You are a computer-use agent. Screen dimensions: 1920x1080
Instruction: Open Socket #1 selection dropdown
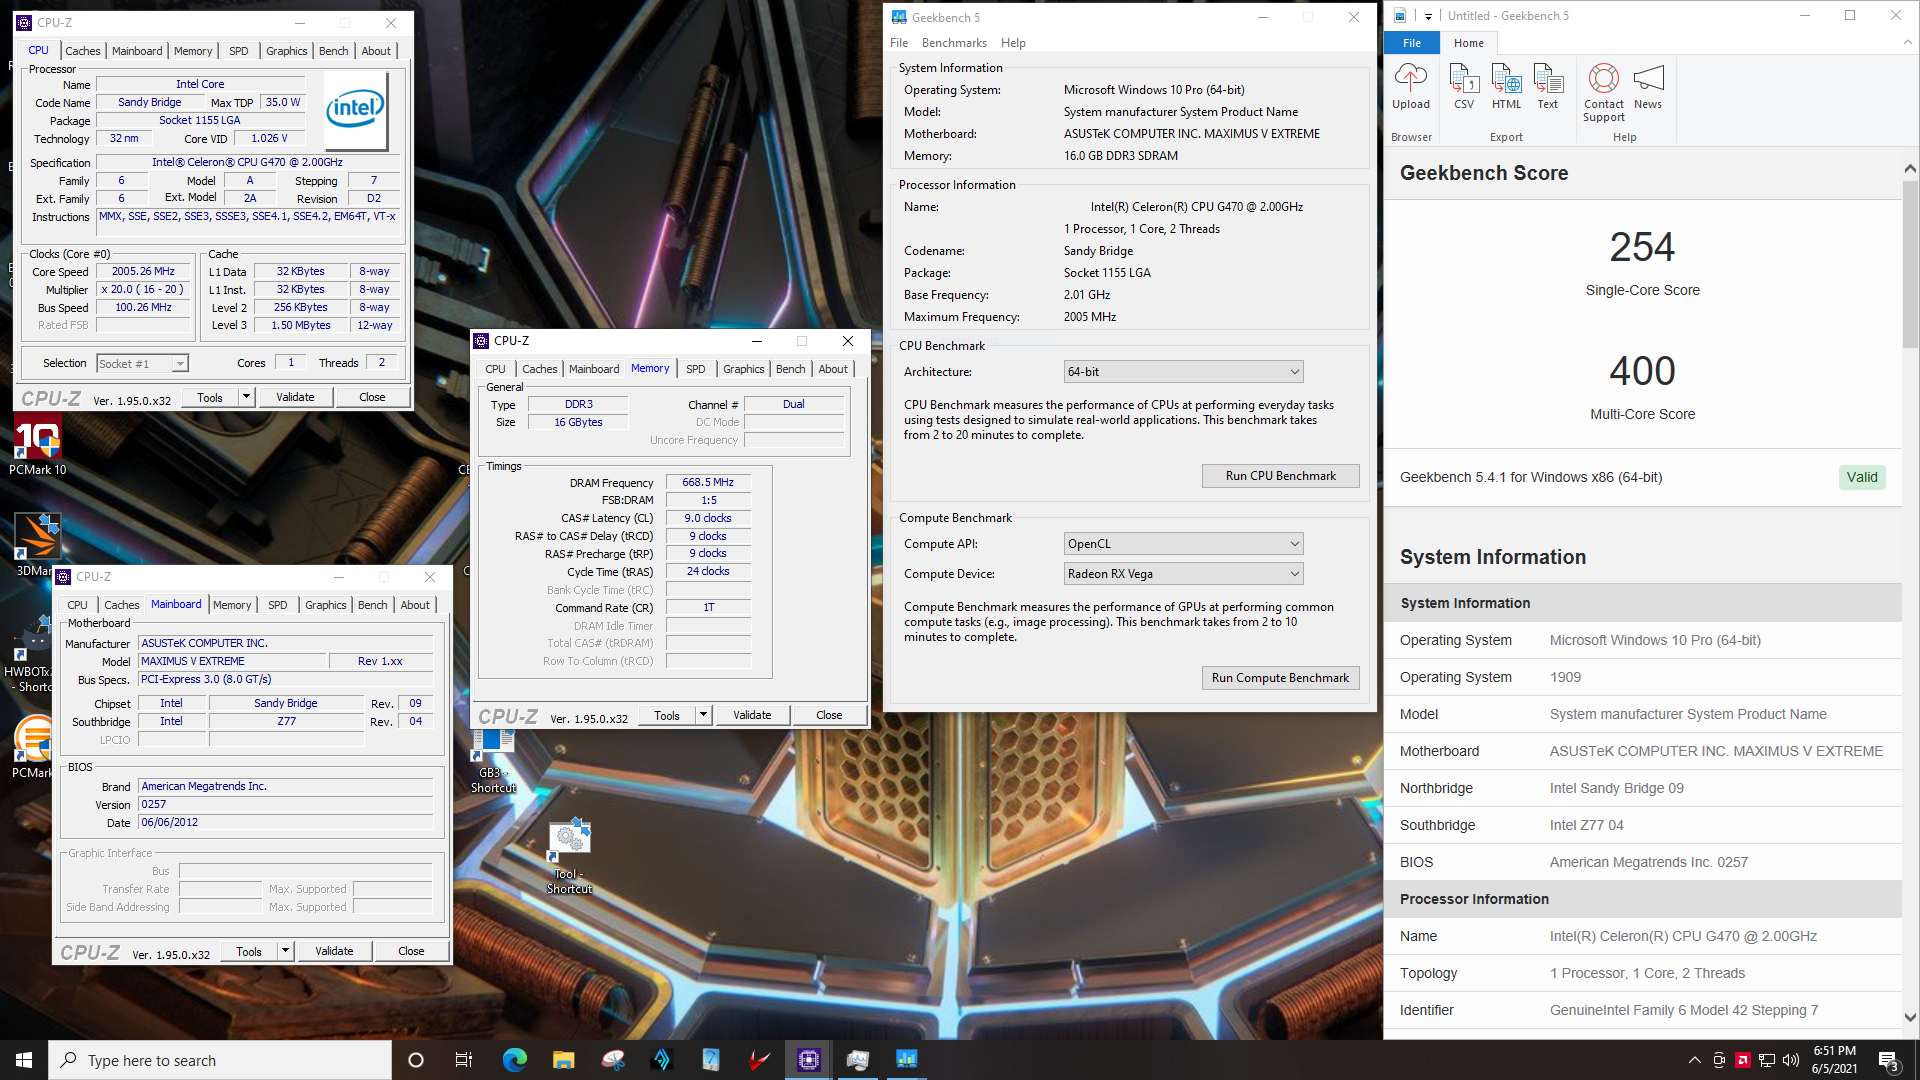click(x=142, y=364)
